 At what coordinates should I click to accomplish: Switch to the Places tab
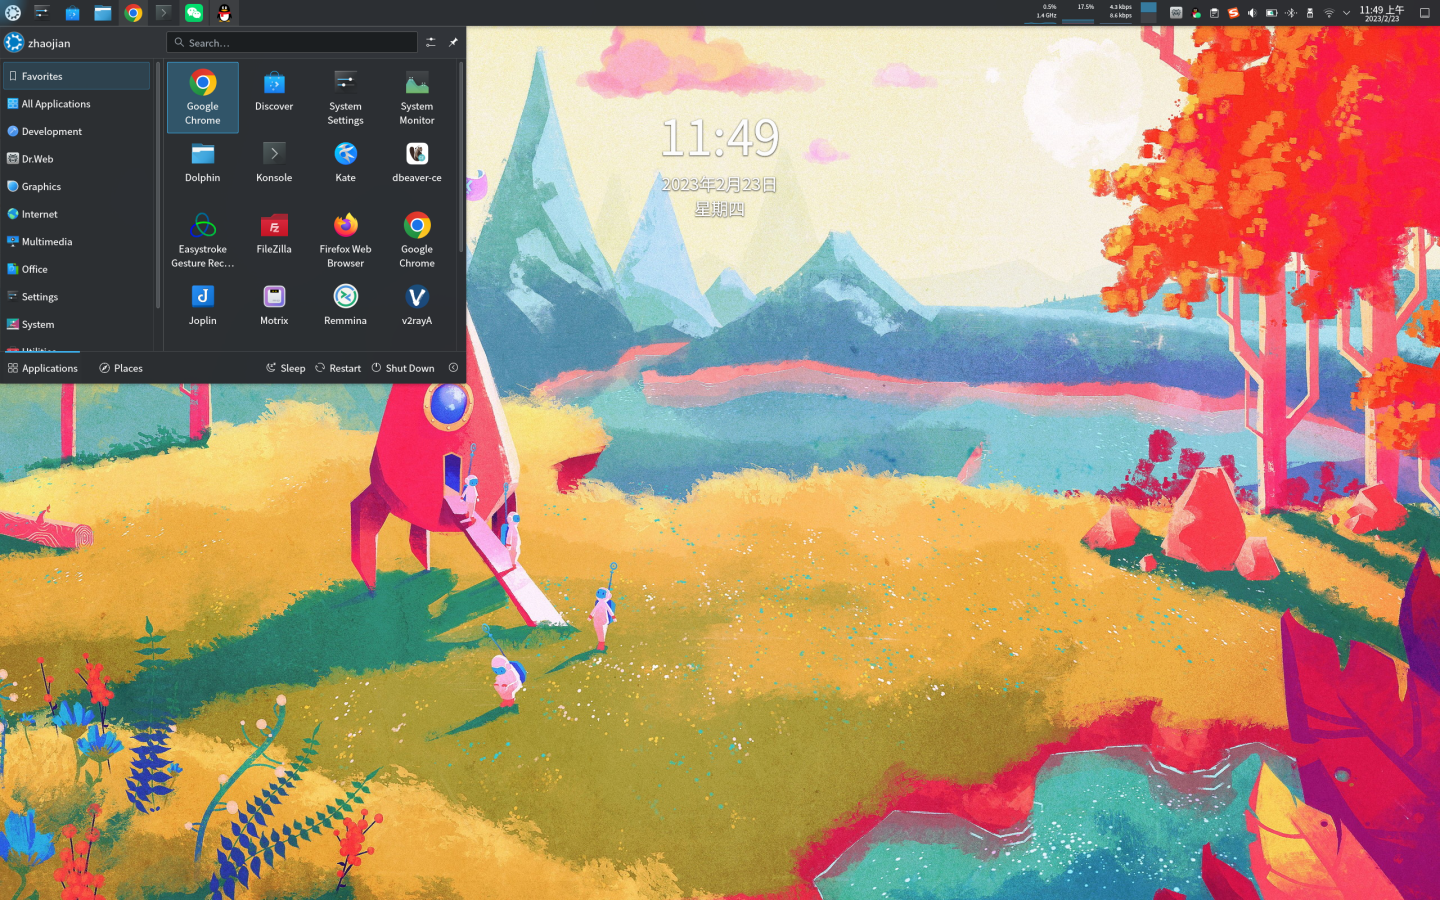(120, 368)
